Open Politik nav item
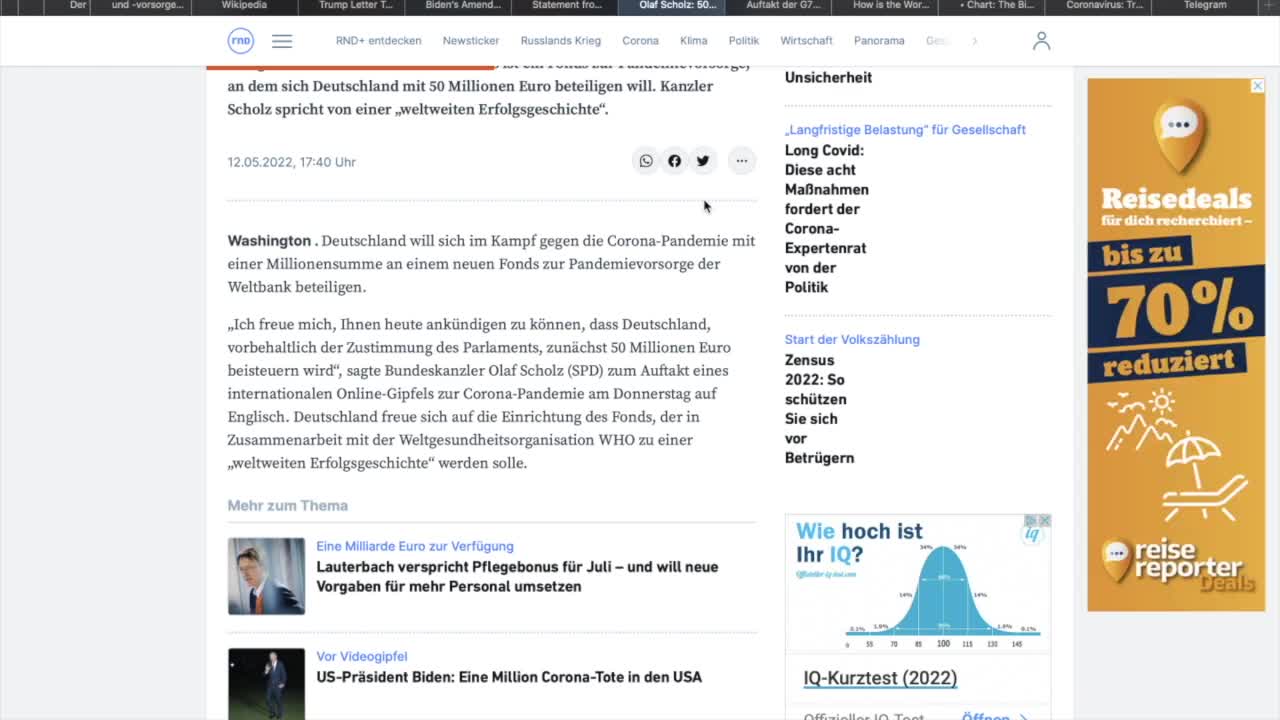Image resolution: width=1280 pixels, height=720 pixels. tap(744, 41)
